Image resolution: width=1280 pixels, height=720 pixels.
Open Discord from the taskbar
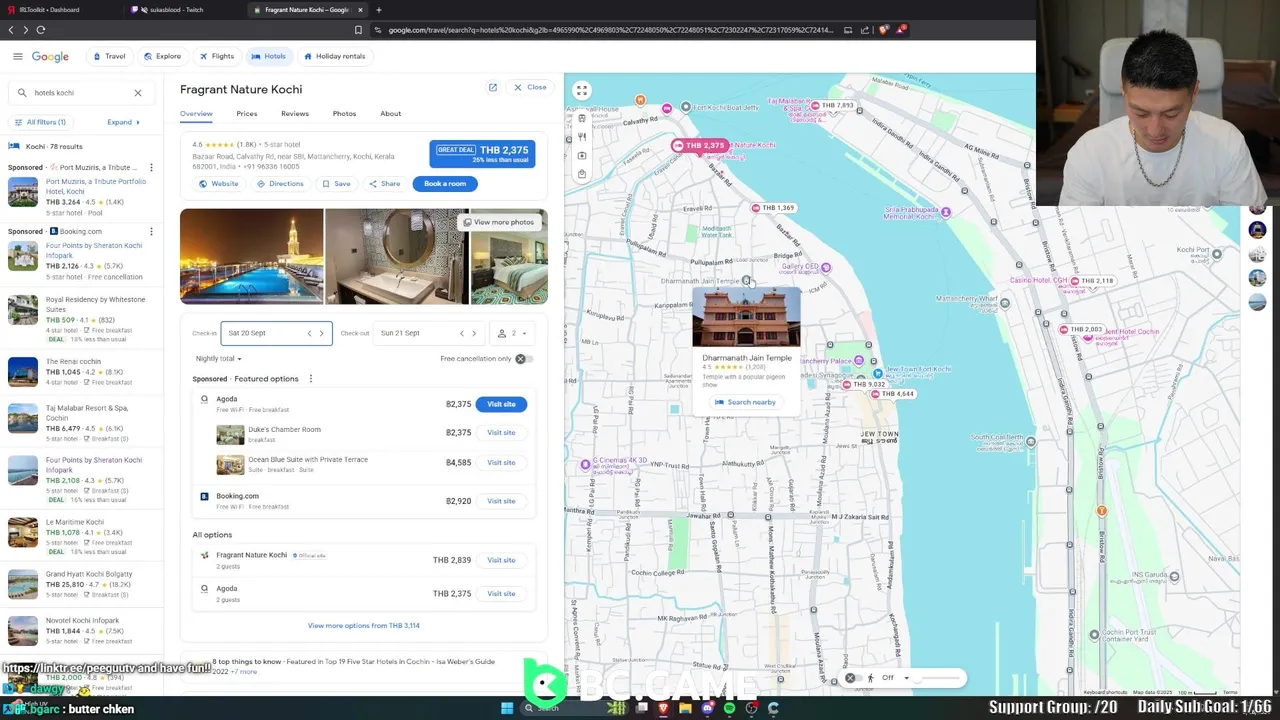[707, 708]
